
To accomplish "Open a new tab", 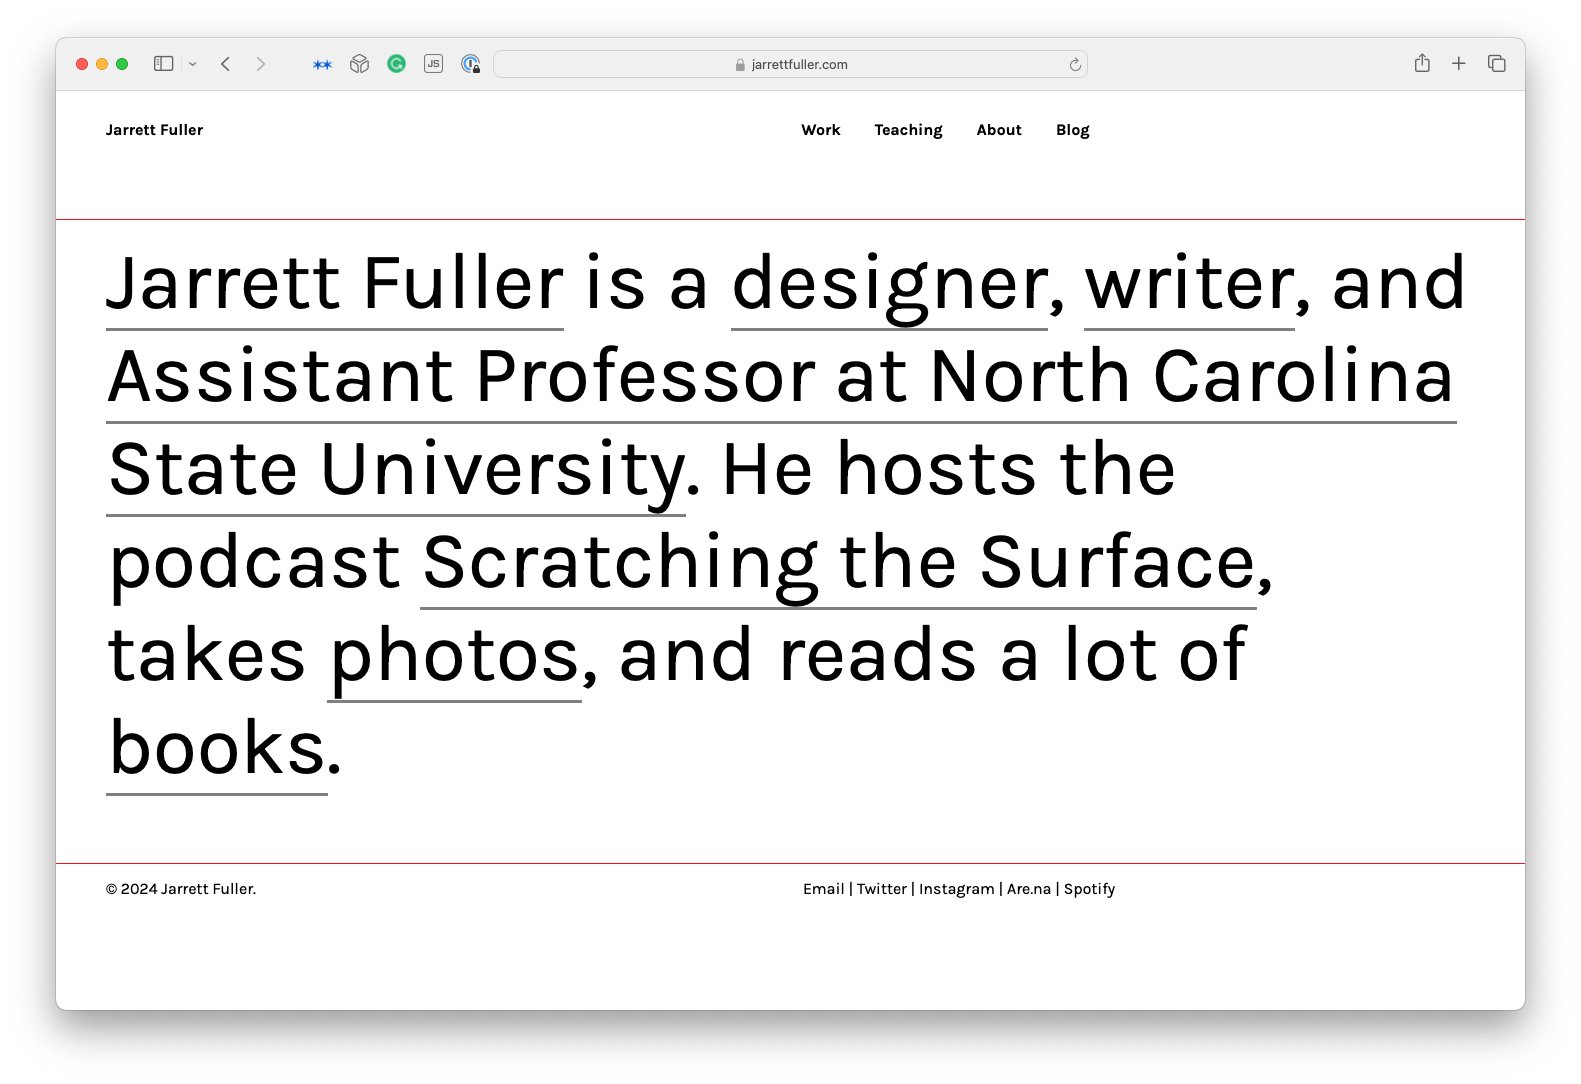I will click(x=1459, y=63).
